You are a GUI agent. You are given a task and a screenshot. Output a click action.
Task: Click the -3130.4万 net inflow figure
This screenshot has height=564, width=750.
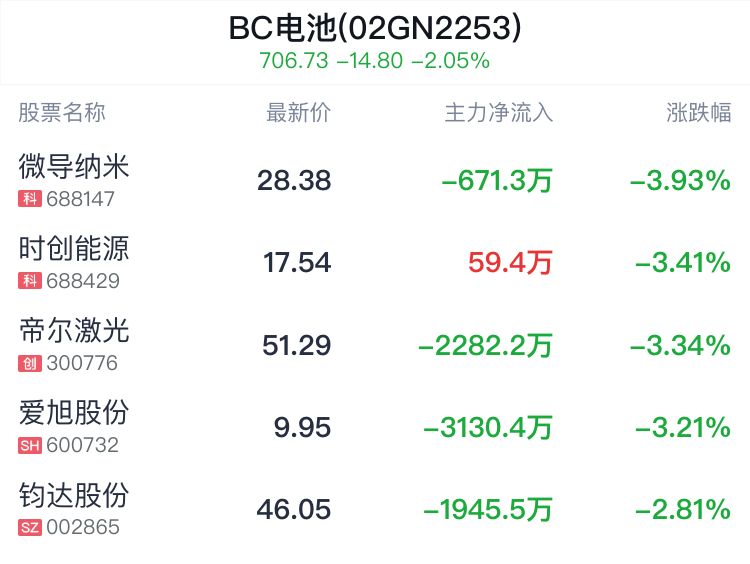(488, 427)
